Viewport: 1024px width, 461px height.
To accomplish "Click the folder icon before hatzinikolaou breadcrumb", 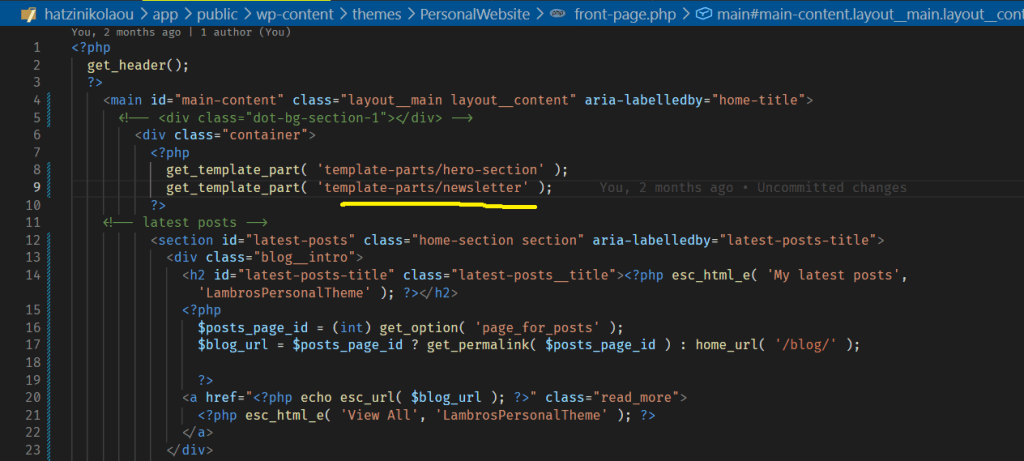I will tap(28, 13).
